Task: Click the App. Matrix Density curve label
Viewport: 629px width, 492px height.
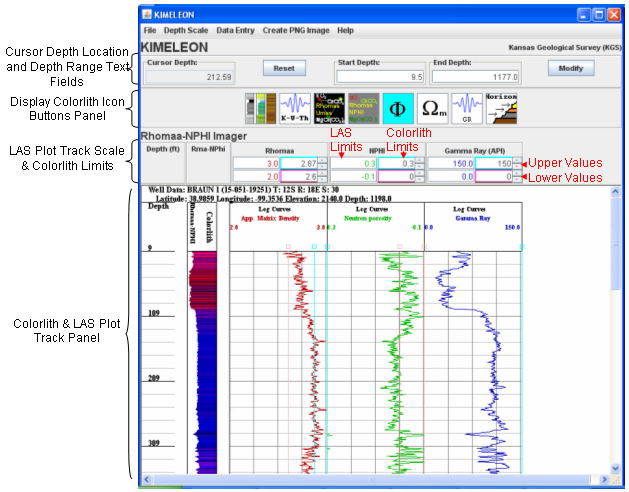Action: [x=270, y=218]
